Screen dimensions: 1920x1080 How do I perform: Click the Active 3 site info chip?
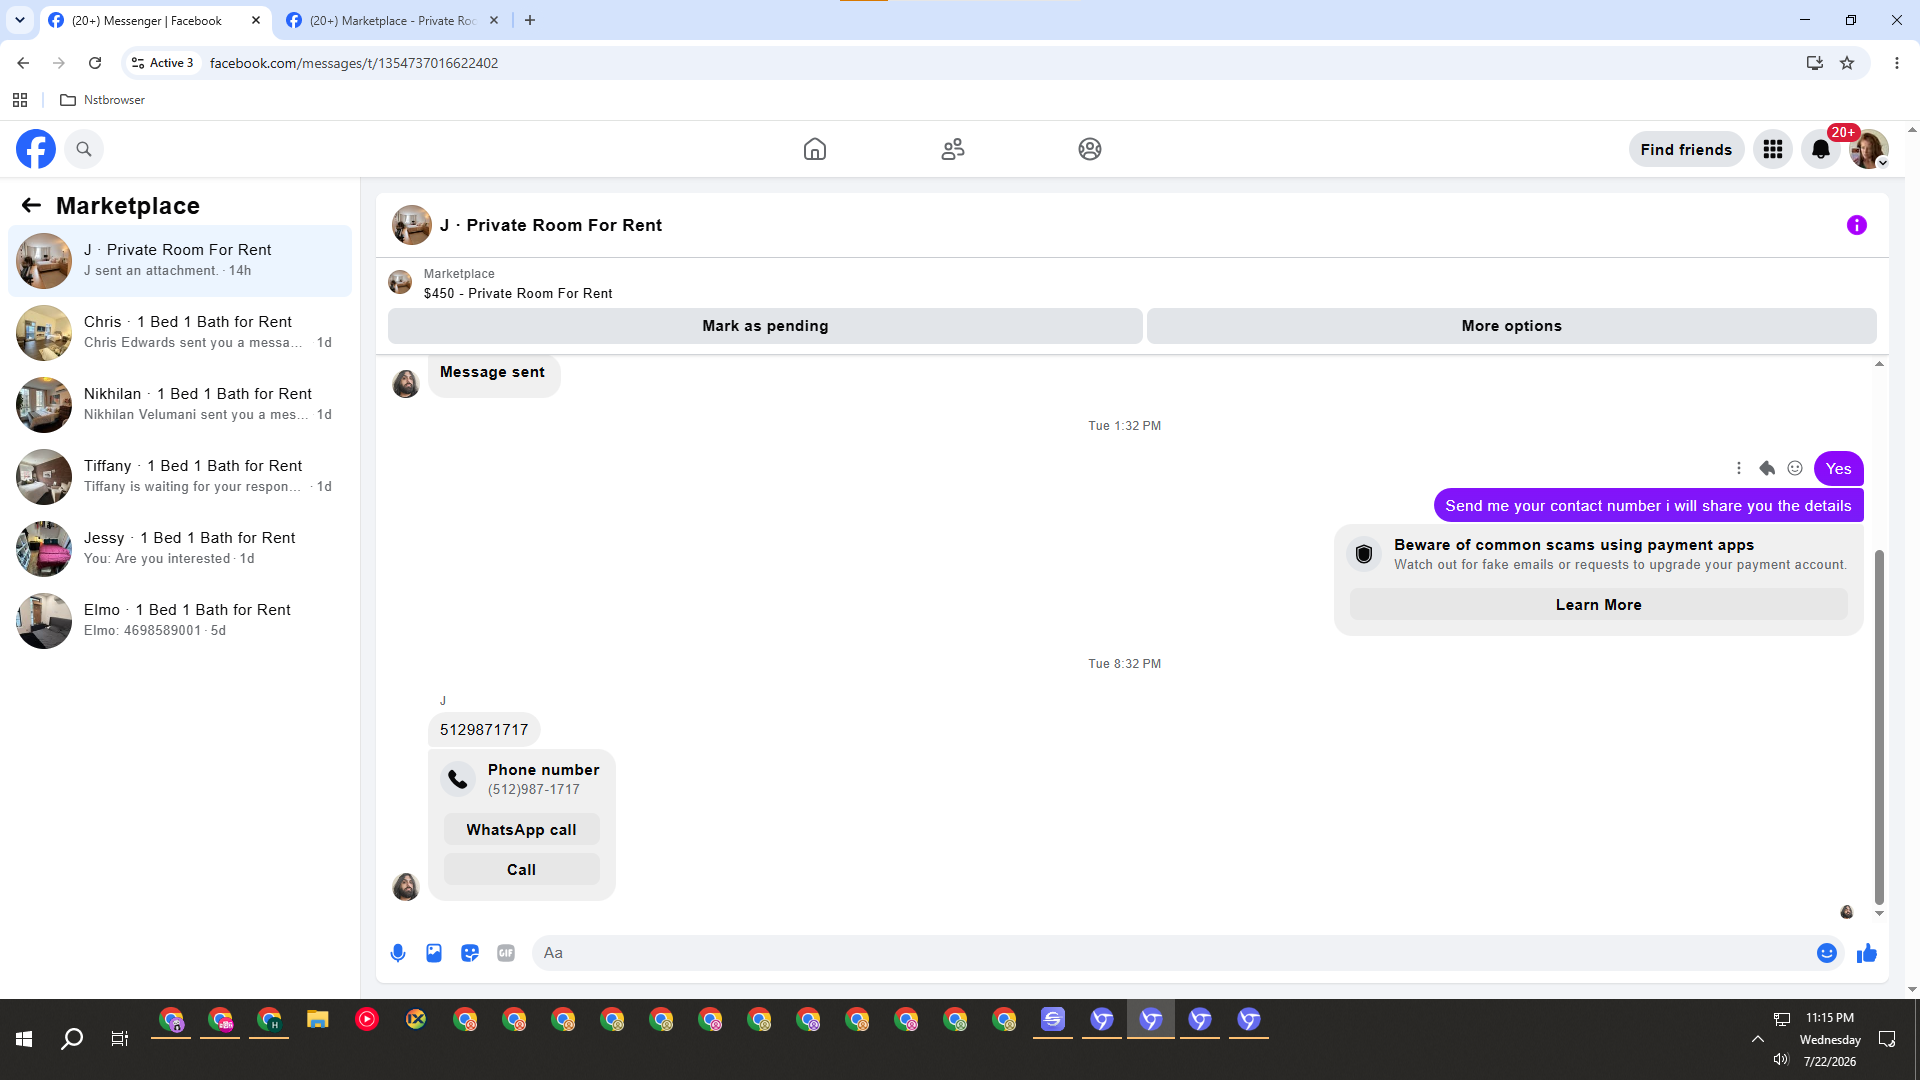(164, 63)
